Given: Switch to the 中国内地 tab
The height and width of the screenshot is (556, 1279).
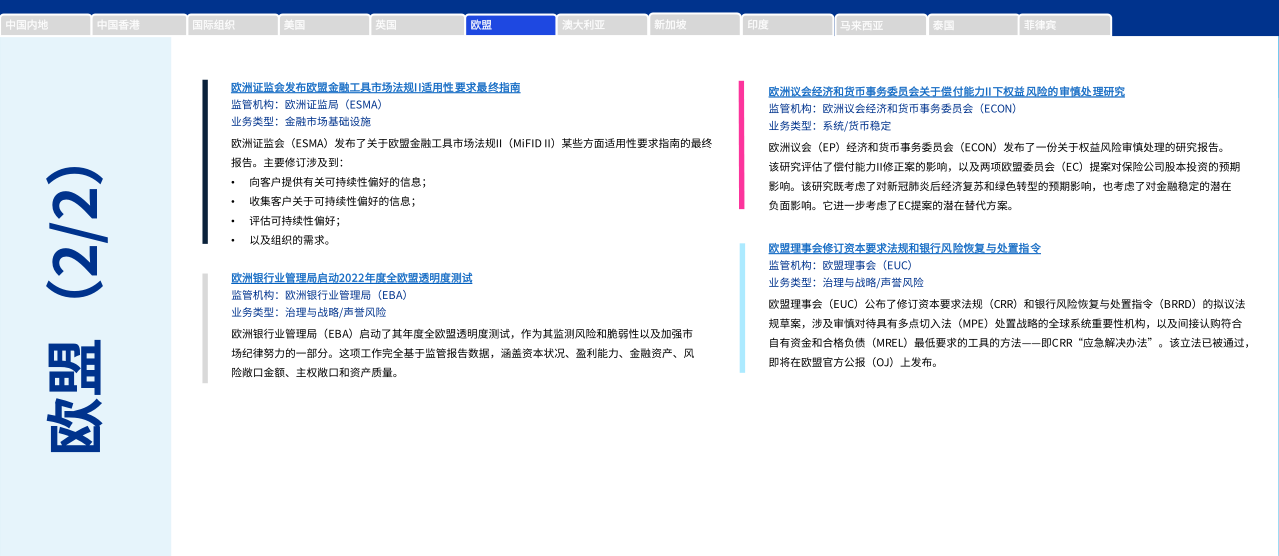Looking at the screenshot, I should coord(46,25).
